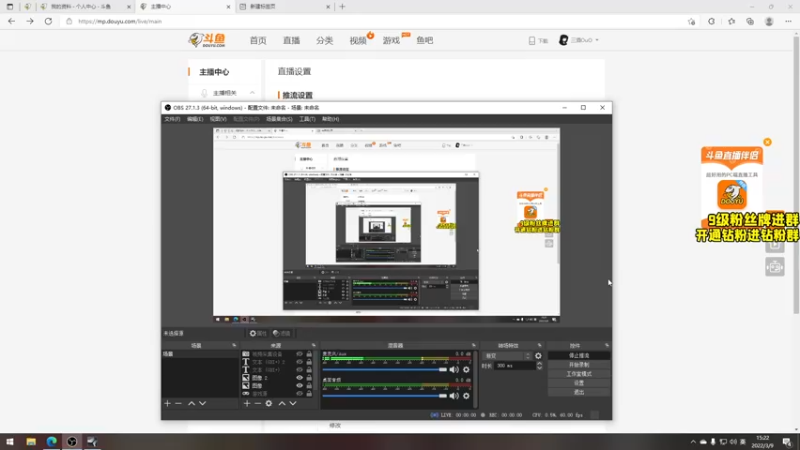This screenshot has height=450, width=800.
Task: Refresh the browser page
Action: pos(48,21)
